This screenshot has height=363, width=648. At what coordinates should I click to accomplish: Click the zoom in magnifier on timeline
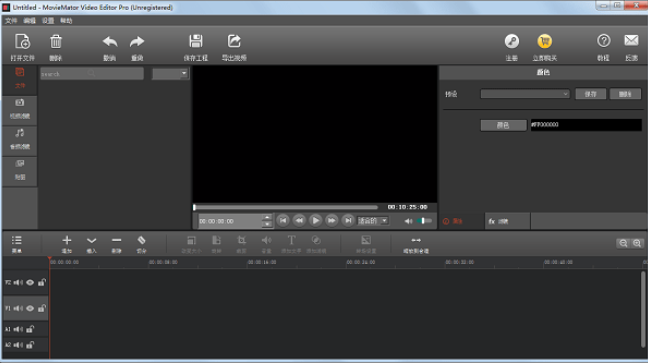point(637,243)
